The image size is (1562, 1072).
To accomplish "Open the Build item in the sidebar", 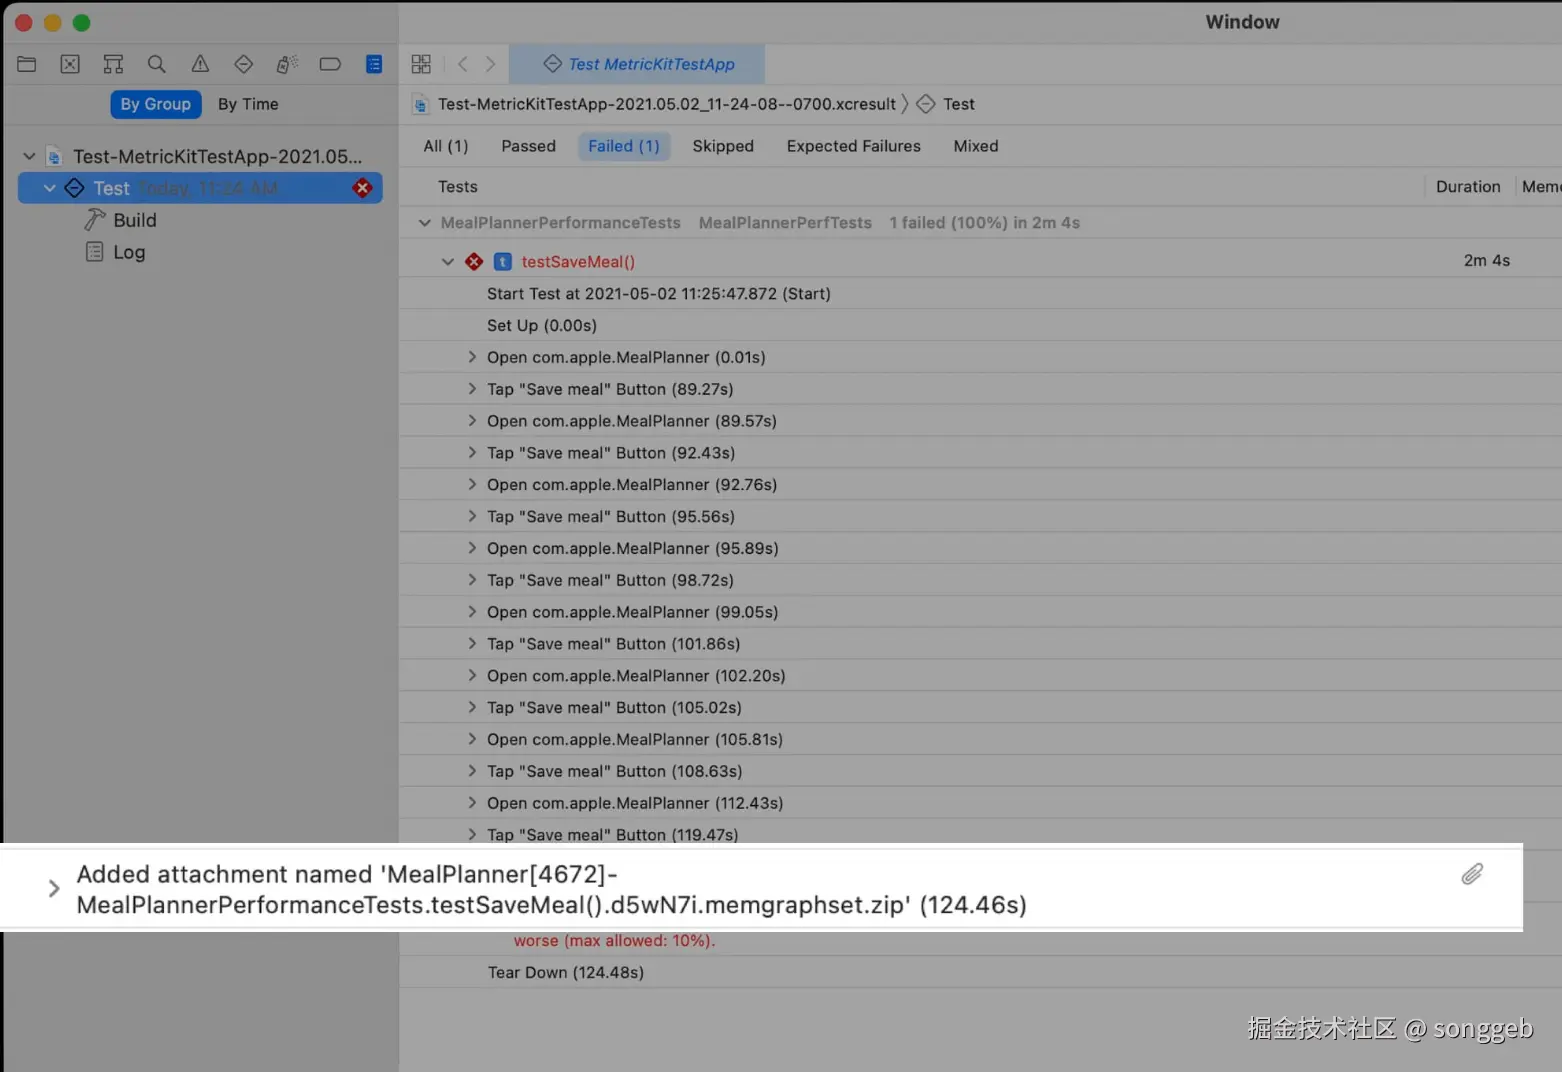I will point(135,220).
